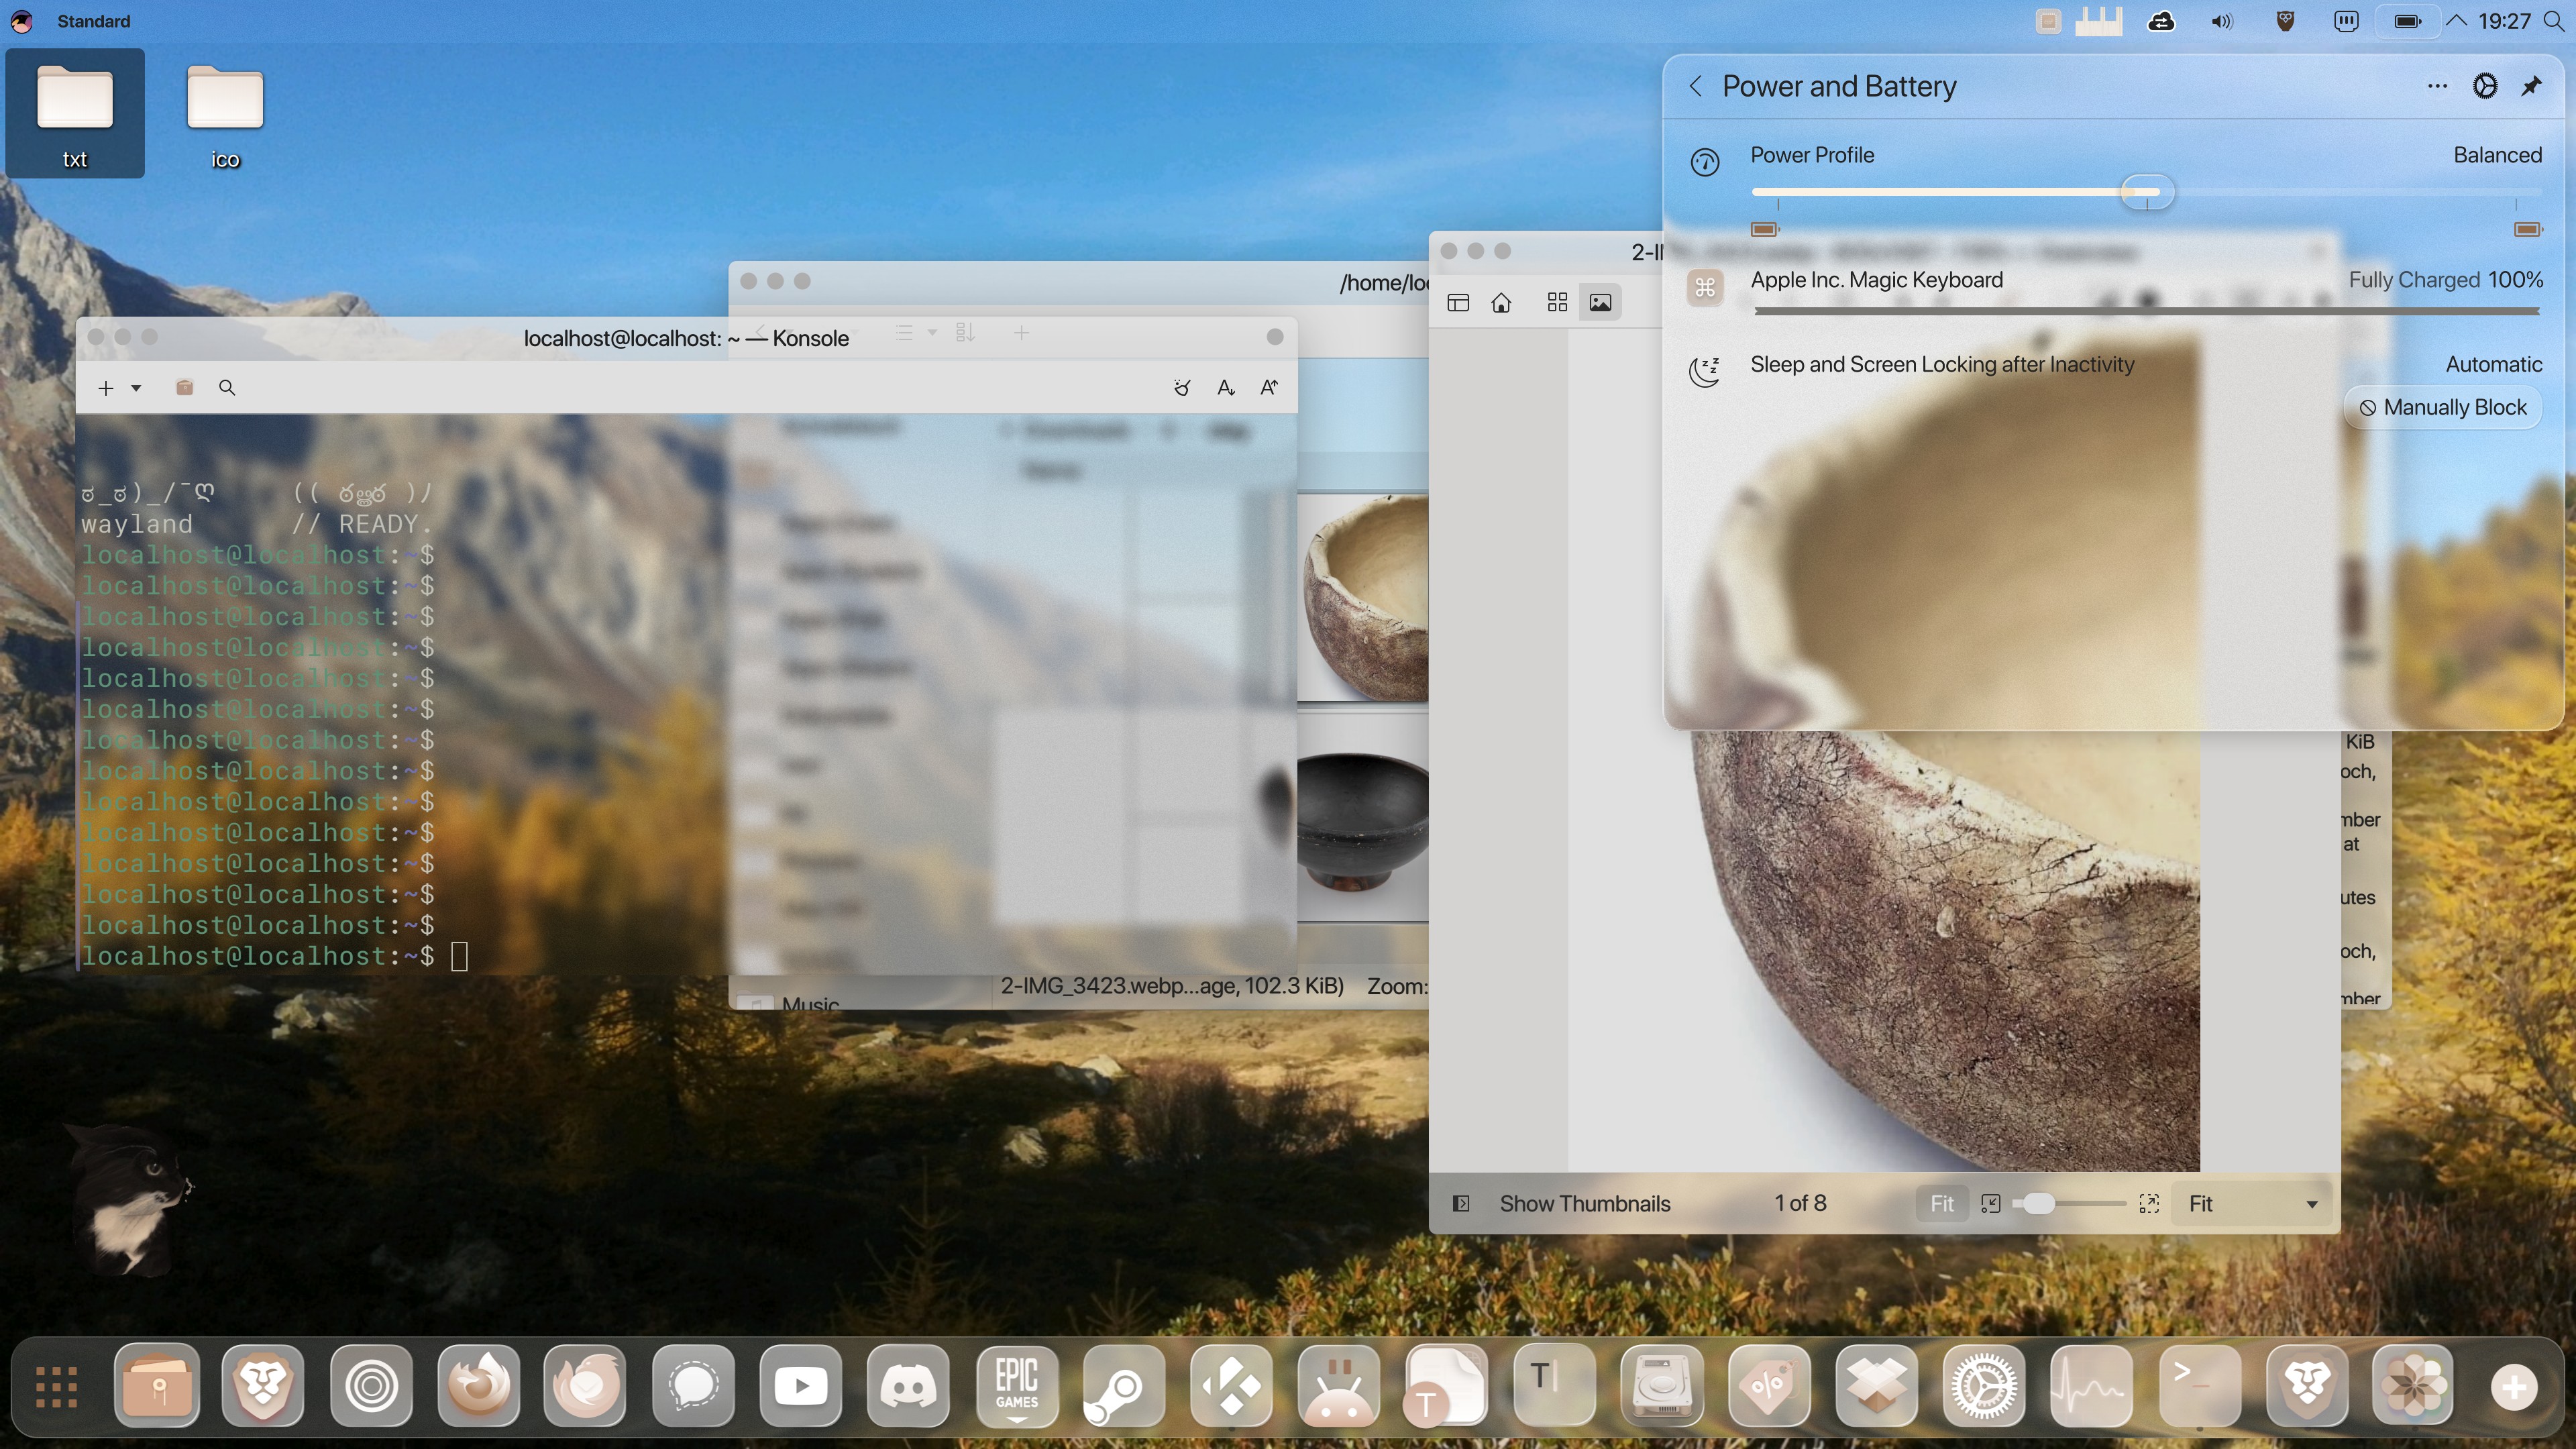This screenshot has height=1449, width=2576.
Task: Launch Discord from the dock
Action: click(908, 1386)
